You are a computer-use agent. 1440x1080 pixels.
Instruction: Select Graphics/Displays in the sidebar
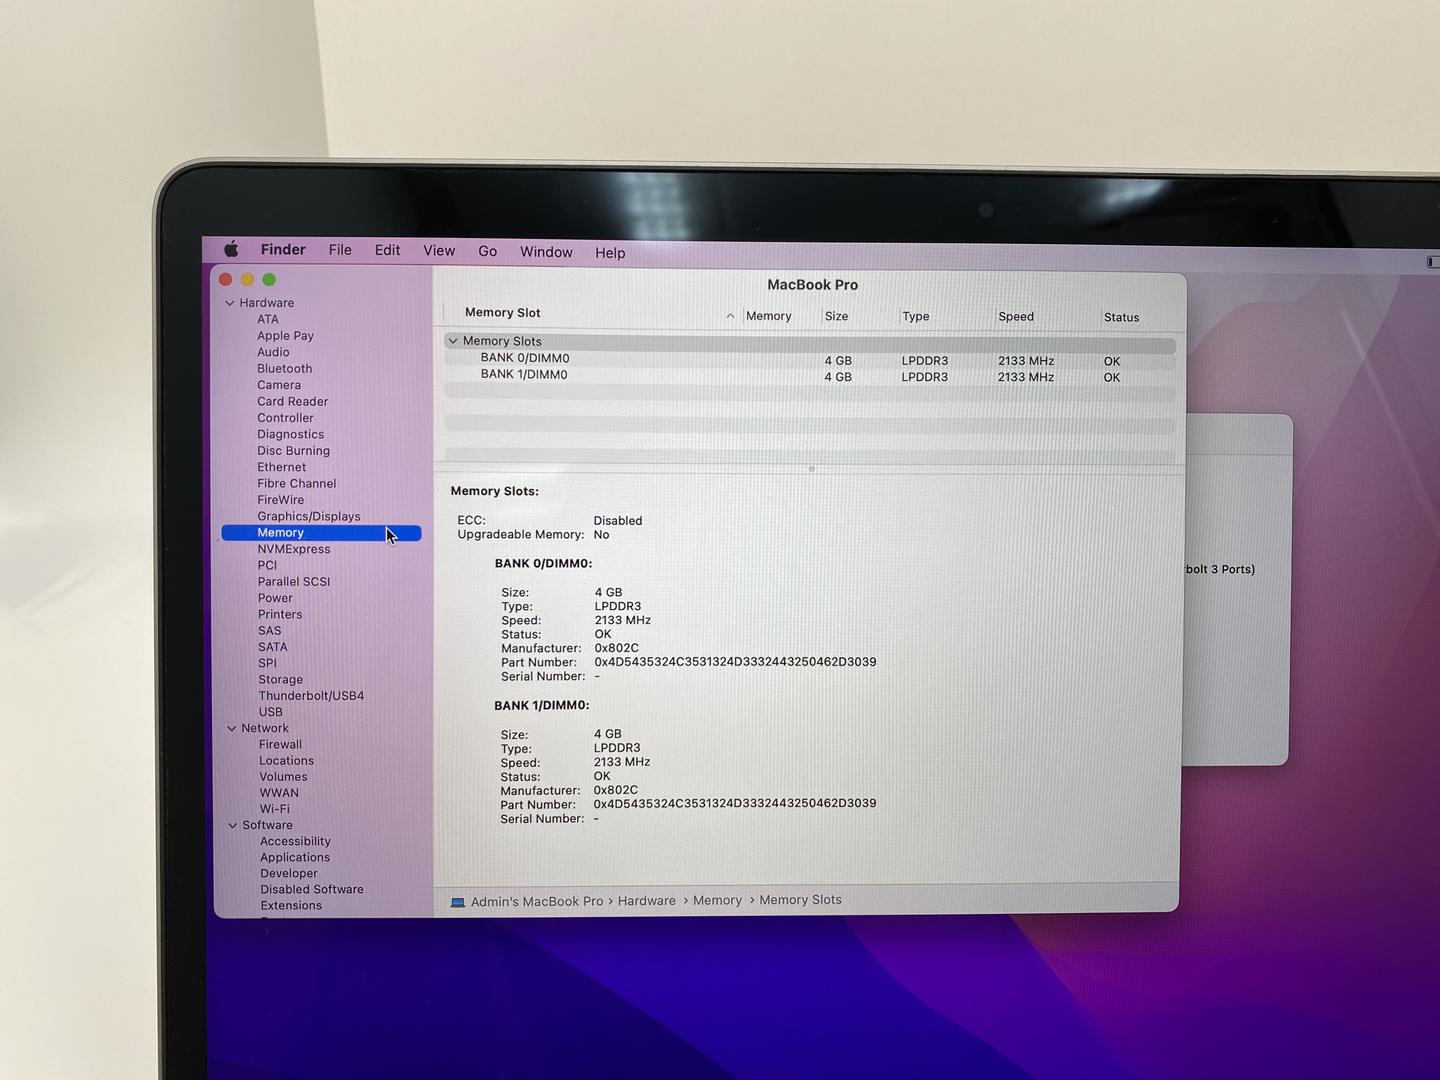[x=309, y=516]
